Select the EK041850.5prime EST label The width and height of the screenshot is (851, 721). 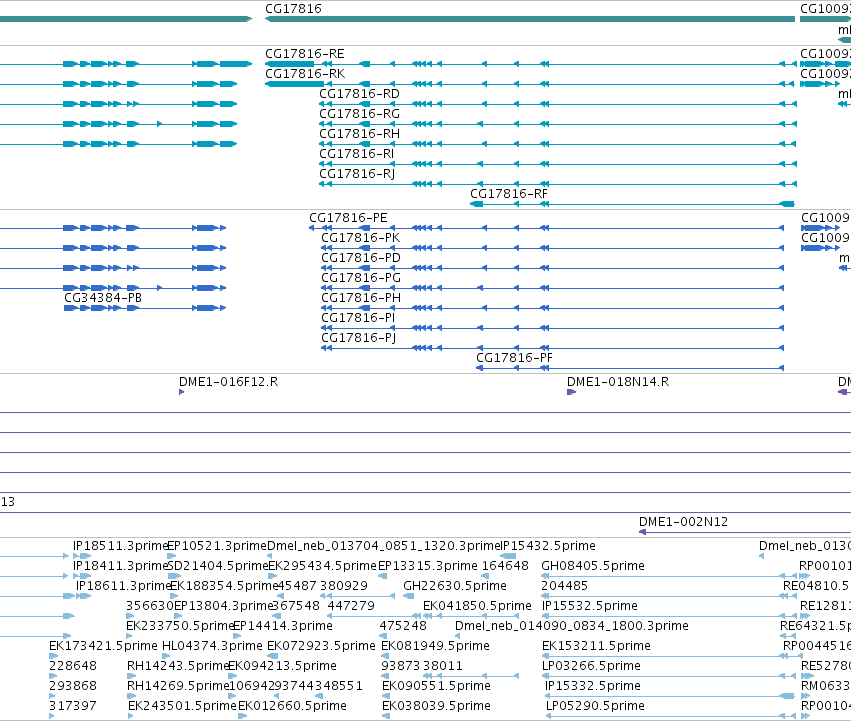[x=477, y=606]
